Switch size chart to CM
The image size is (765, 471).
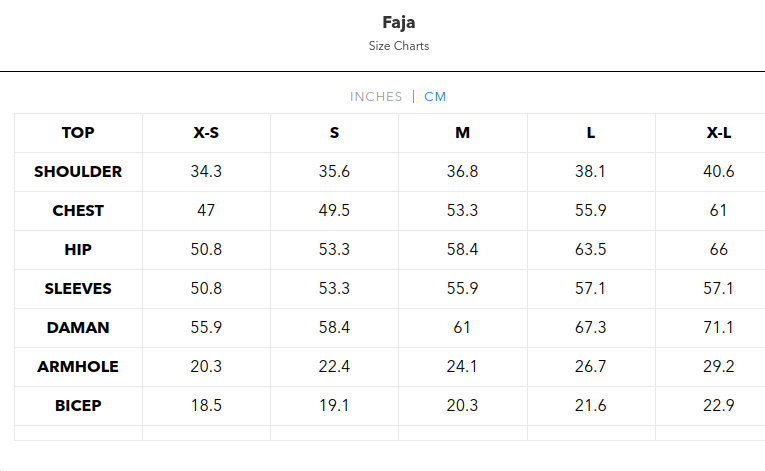pos(435,97)
